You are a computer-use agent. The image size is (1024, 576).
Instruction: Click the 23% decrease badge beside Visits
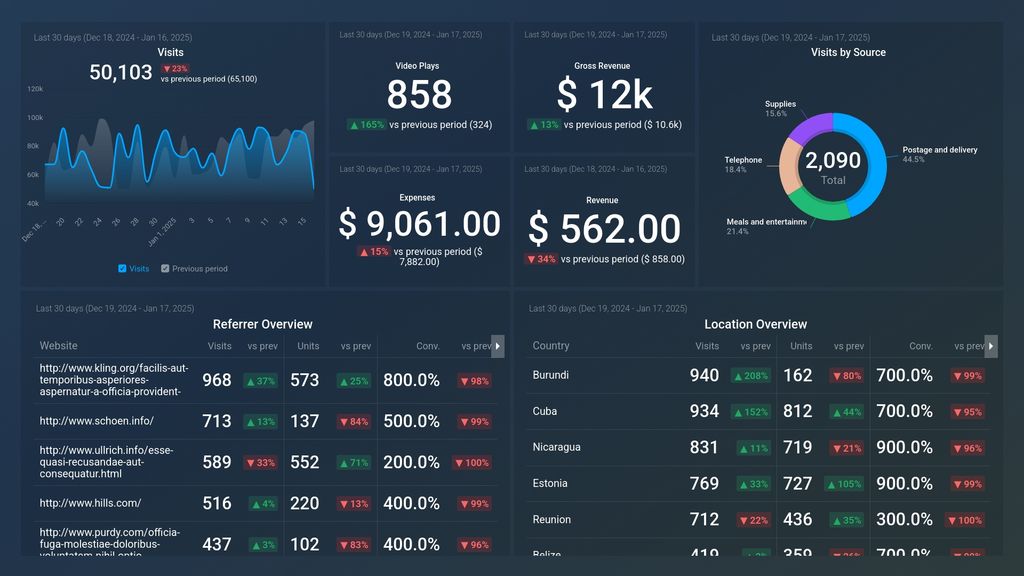(x=175, y=69)
